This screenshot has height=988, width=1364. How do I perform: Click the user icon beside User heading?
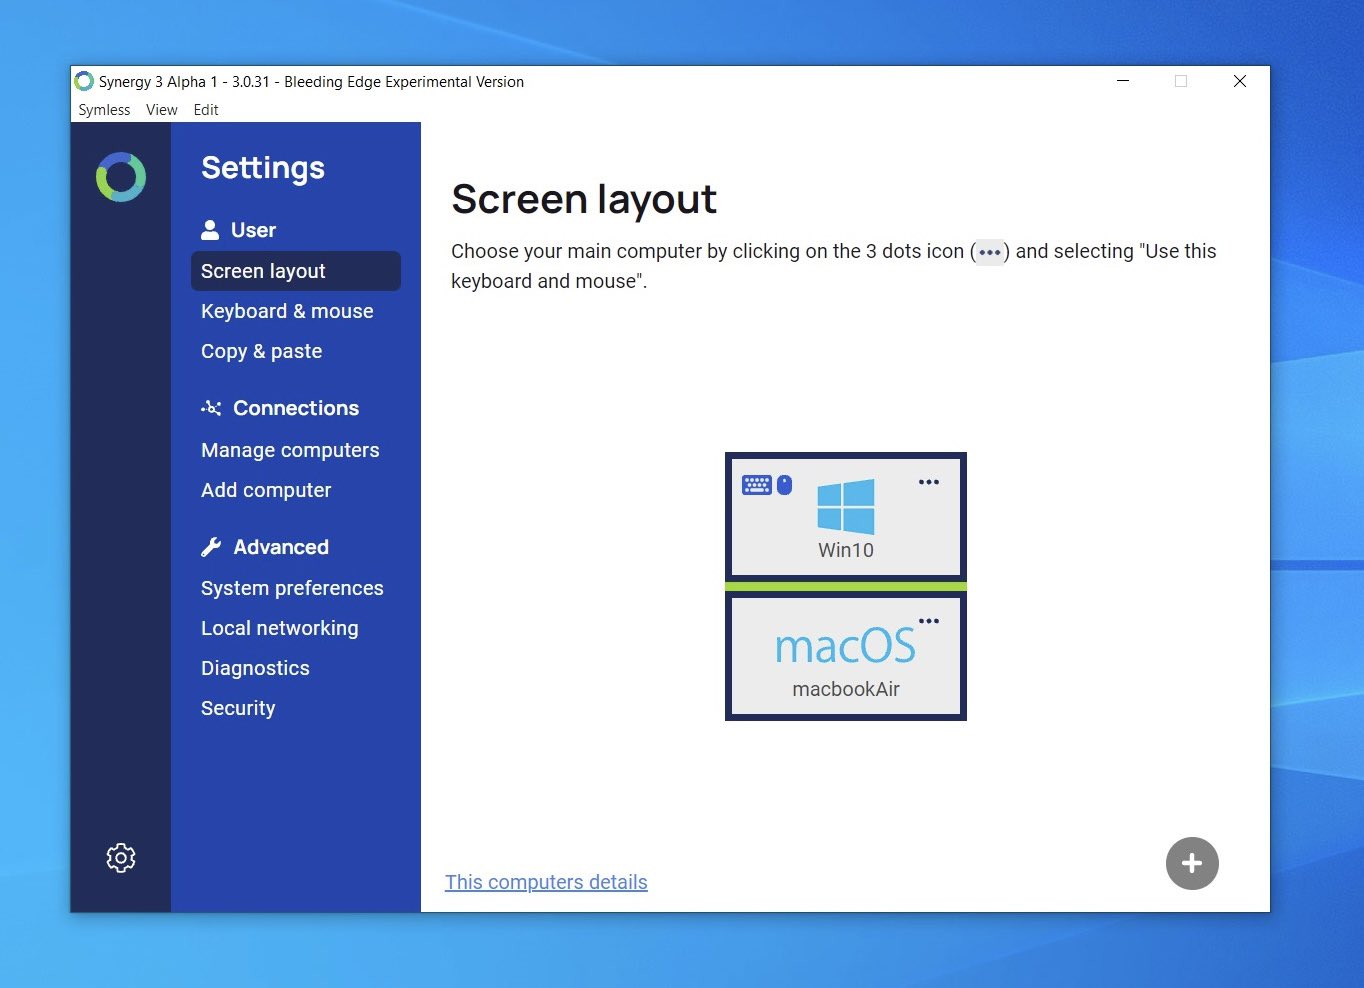coord(210,230)
